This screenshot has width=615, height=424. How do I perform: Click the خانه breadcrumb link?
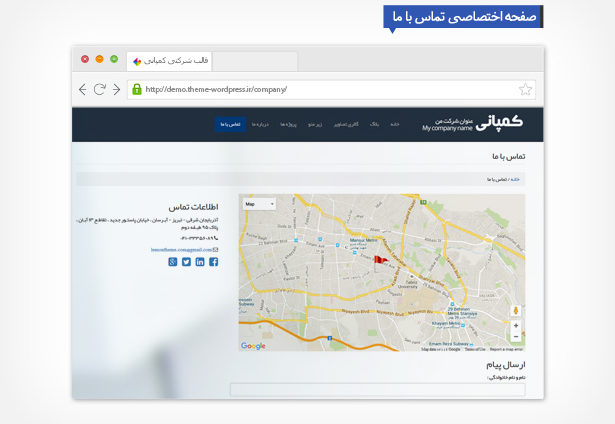click(x=514, y=180)
